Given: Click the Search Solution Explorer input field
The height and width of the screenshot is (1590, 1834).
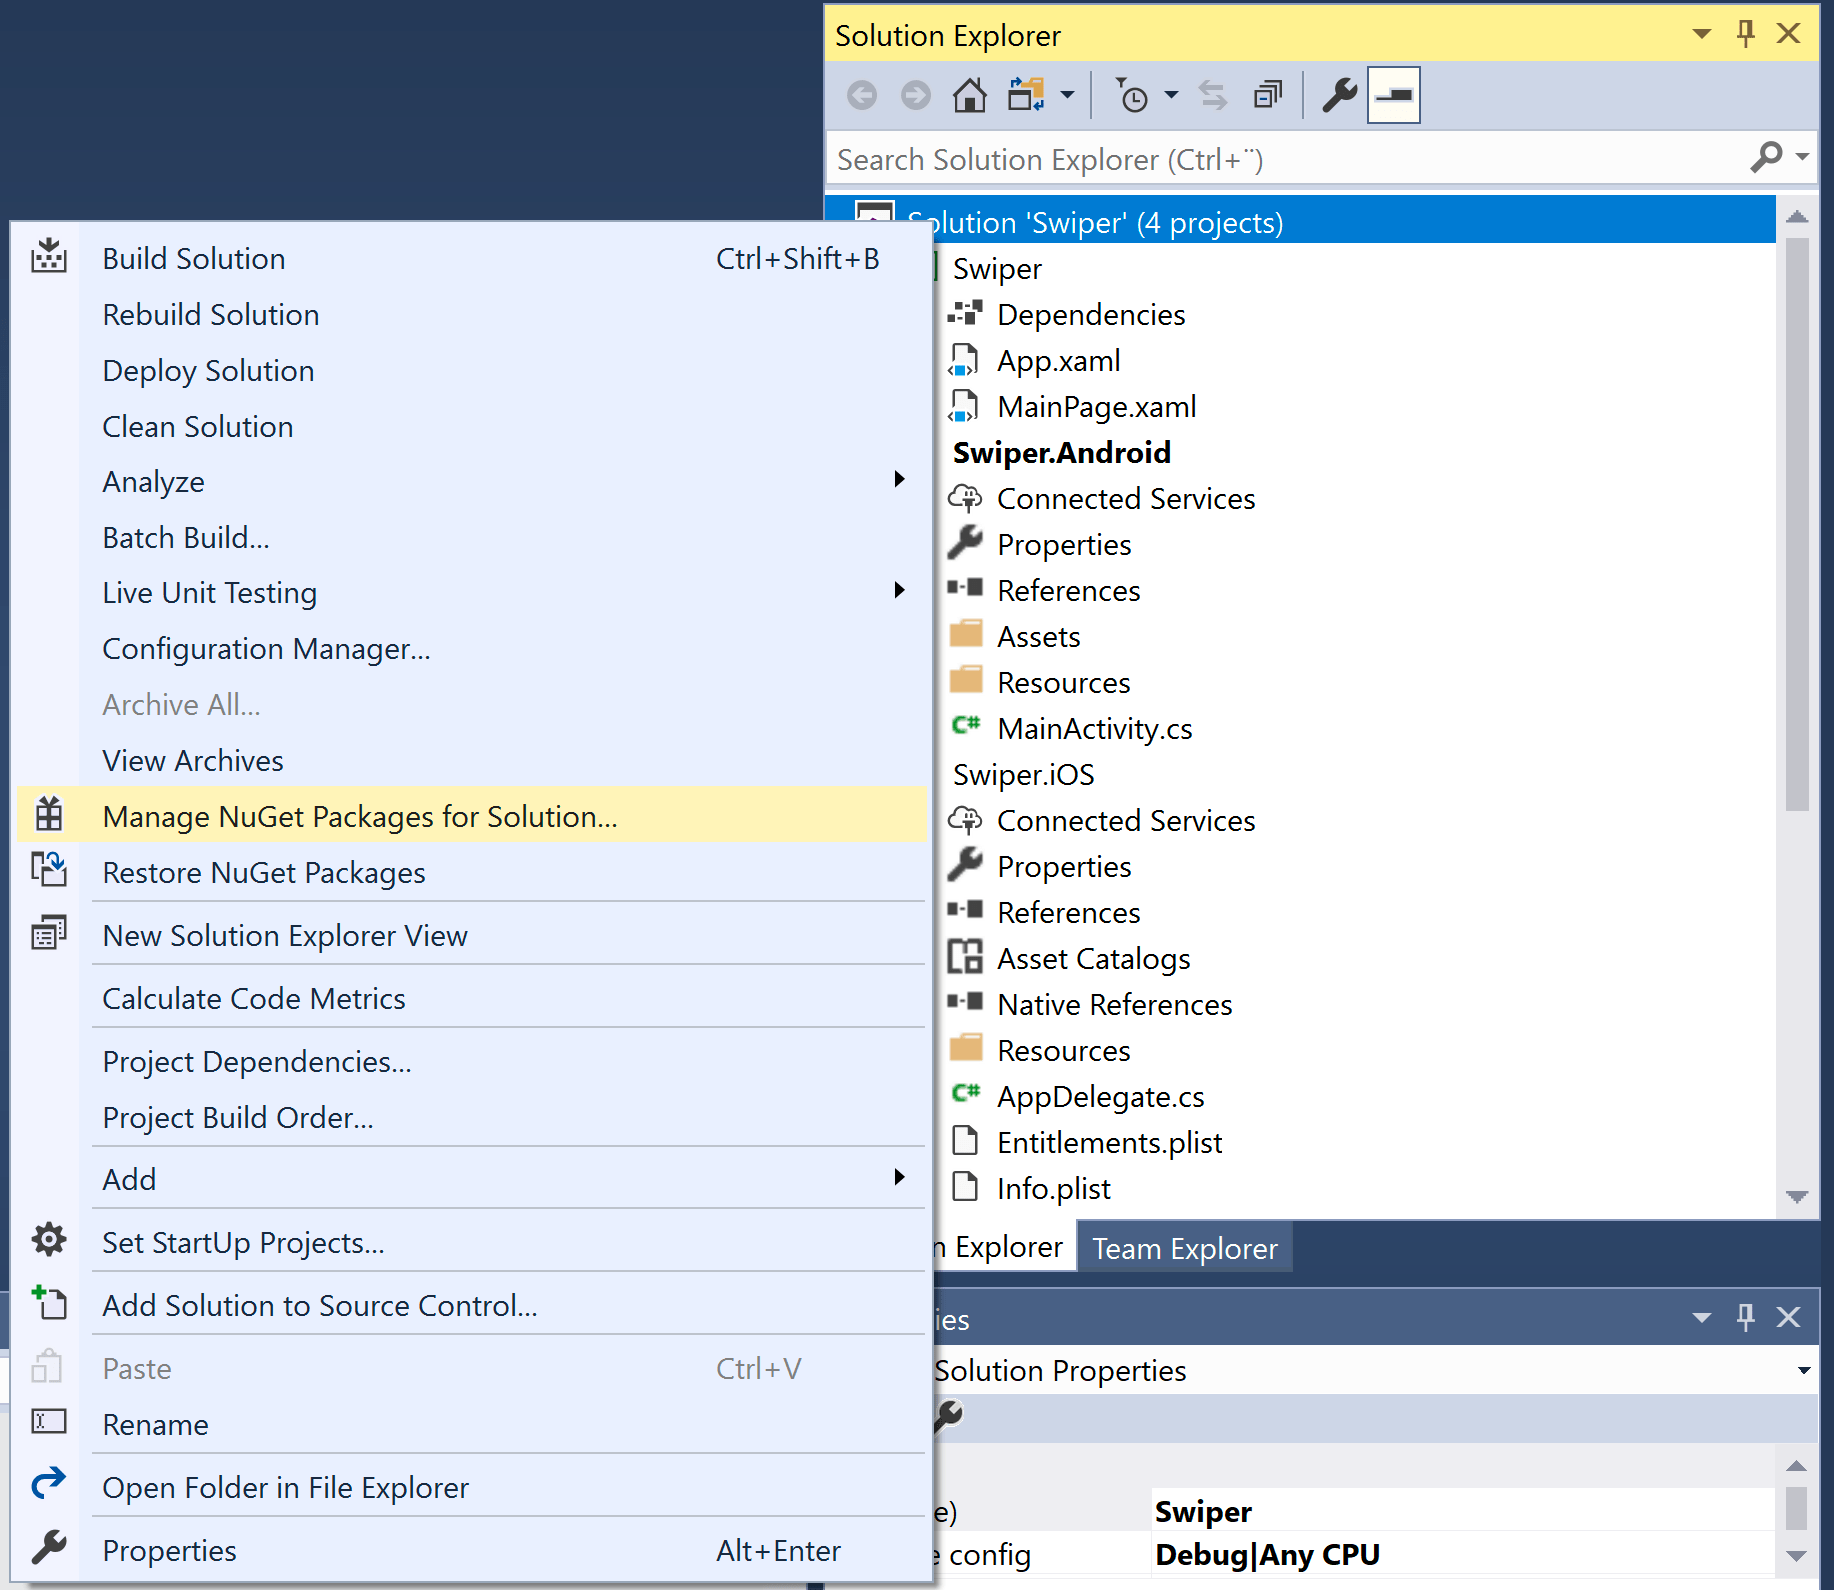Looking at the screenshot, I should pos(1200,159).
